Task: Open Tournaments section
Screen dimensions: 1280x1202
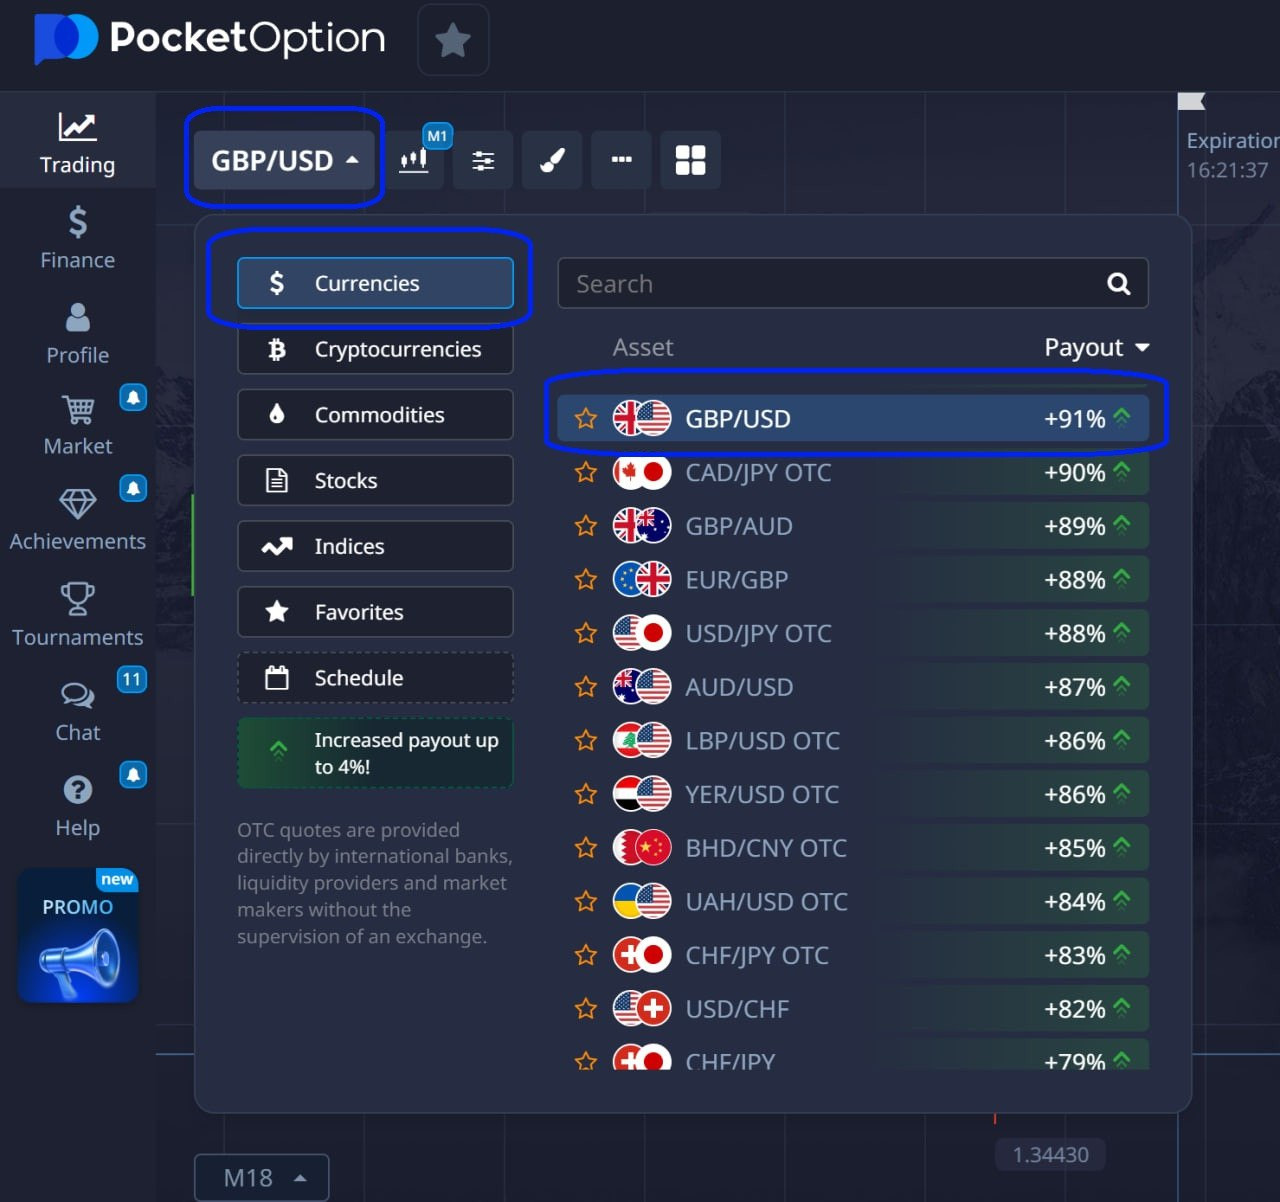Action: pyautogui.click(x=77, y=615)
